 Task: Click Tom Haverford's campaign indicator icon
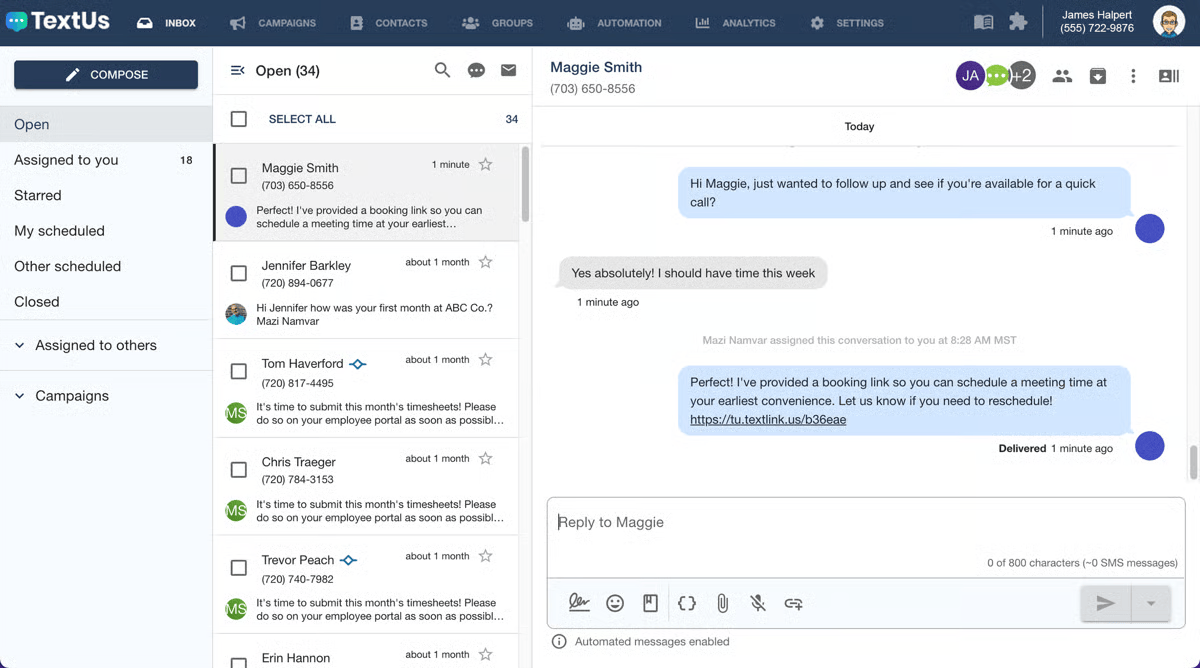coord(358,364)
